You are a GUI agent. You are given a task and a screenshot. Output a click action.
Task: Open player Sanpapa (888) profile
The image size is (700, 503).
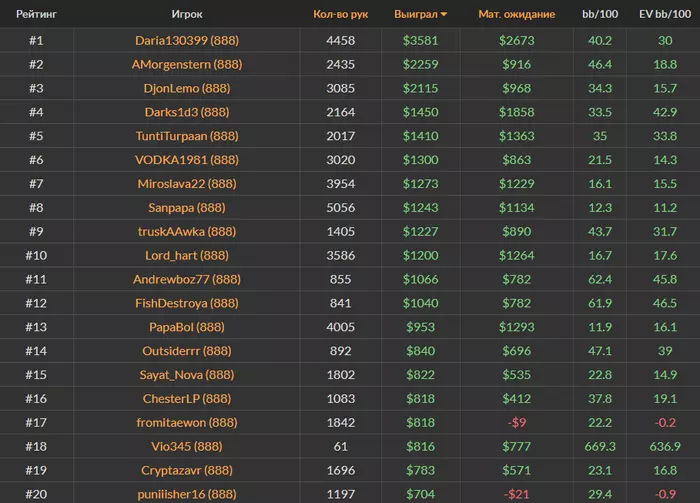[187, 208]
